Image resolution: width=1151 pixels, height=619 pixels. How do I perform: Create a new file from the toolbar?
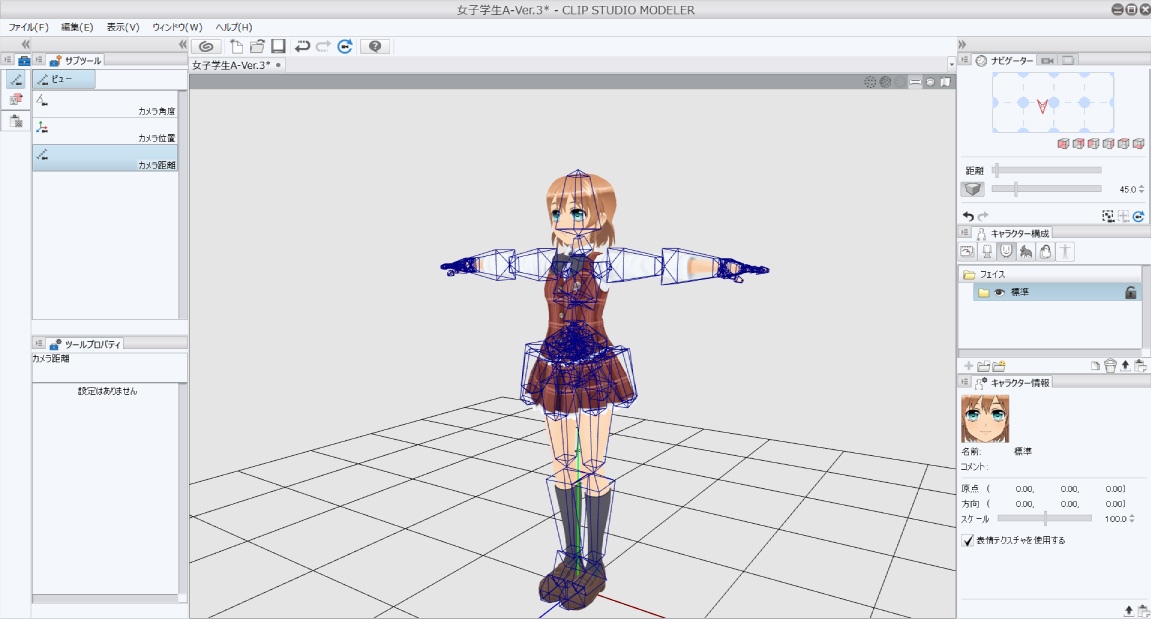pos(236,46)
